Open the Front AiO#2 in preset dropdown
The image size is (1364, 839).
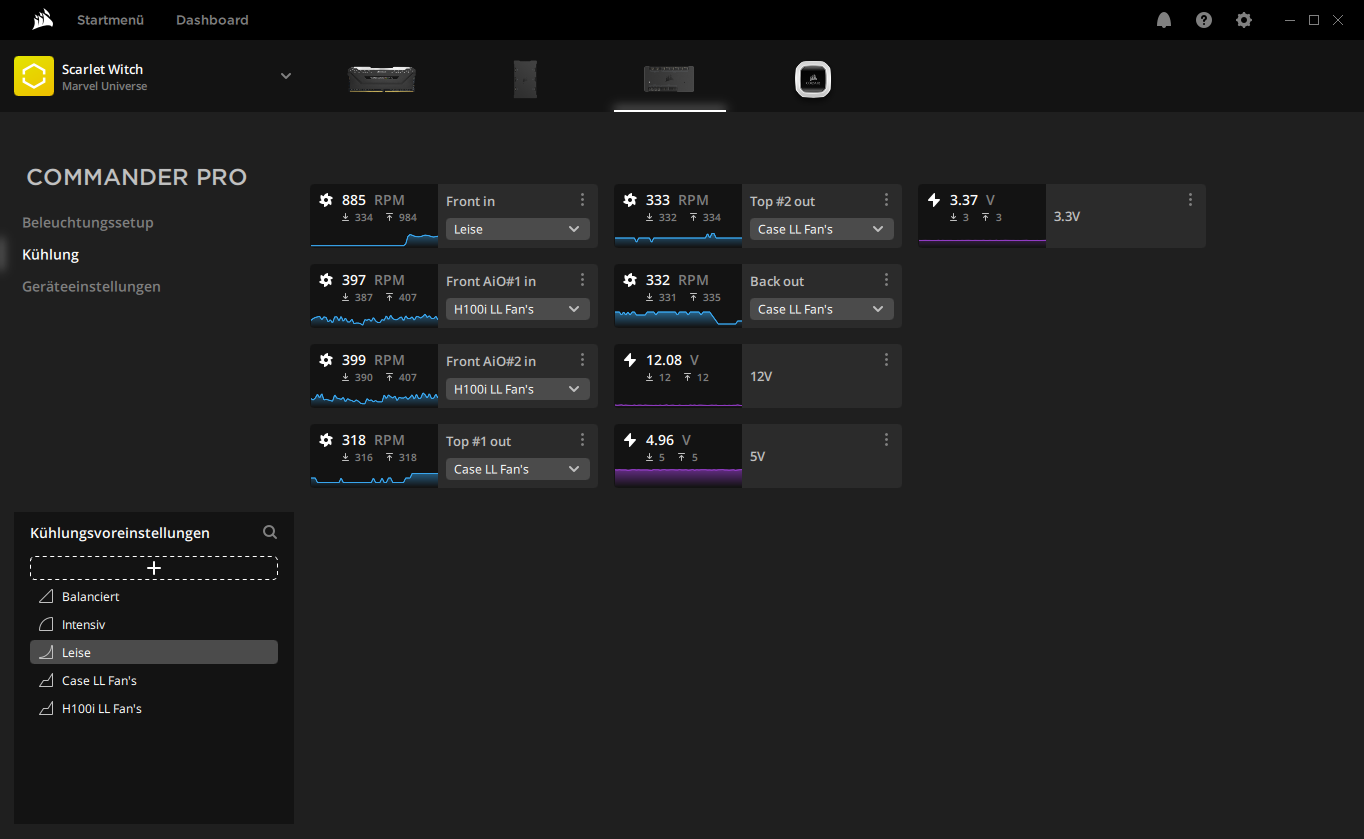pyautogui.click(x=518, y=389)
